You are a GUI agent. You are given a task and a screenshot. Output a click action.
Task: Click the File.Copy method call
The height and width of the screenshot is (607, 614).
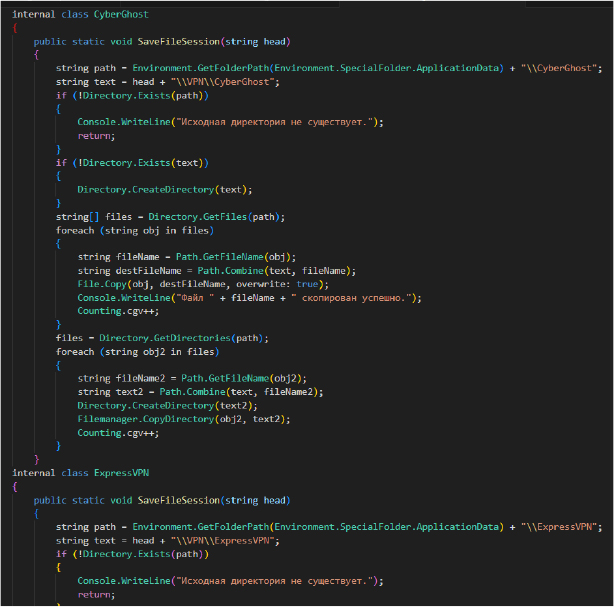click(102, 284)
